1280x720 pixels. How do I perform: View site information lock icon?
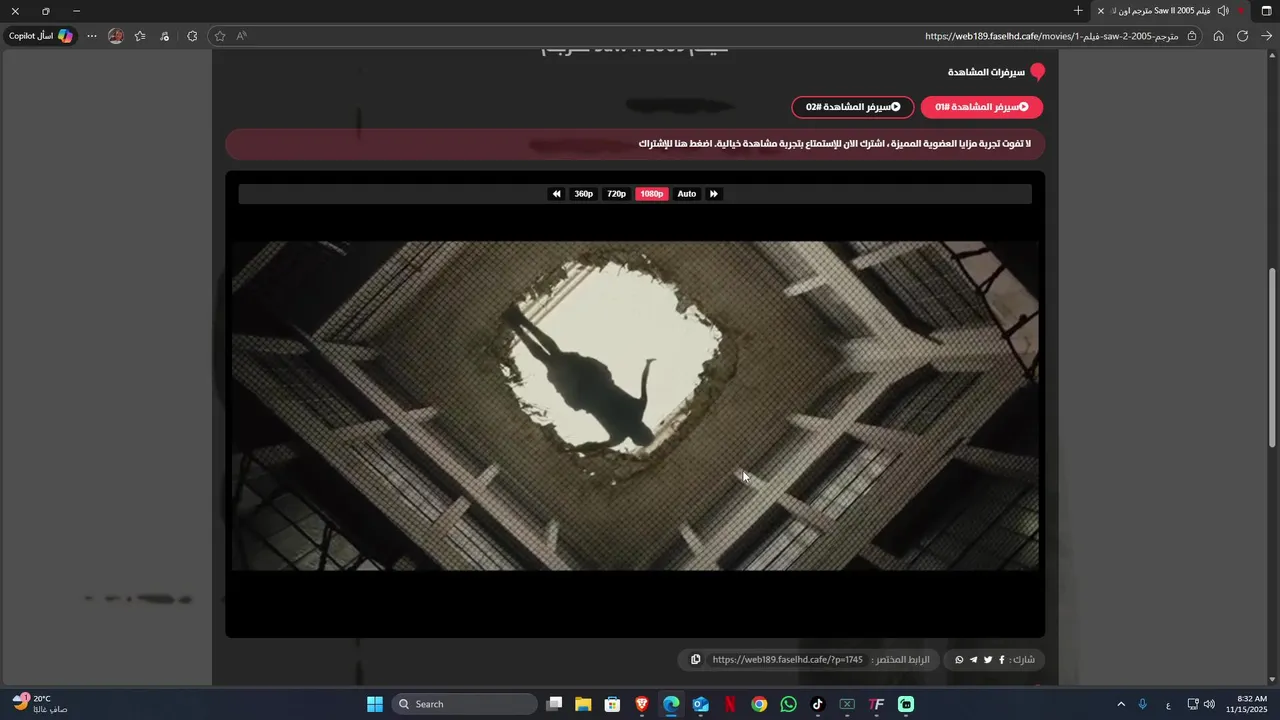(1192, 36)
